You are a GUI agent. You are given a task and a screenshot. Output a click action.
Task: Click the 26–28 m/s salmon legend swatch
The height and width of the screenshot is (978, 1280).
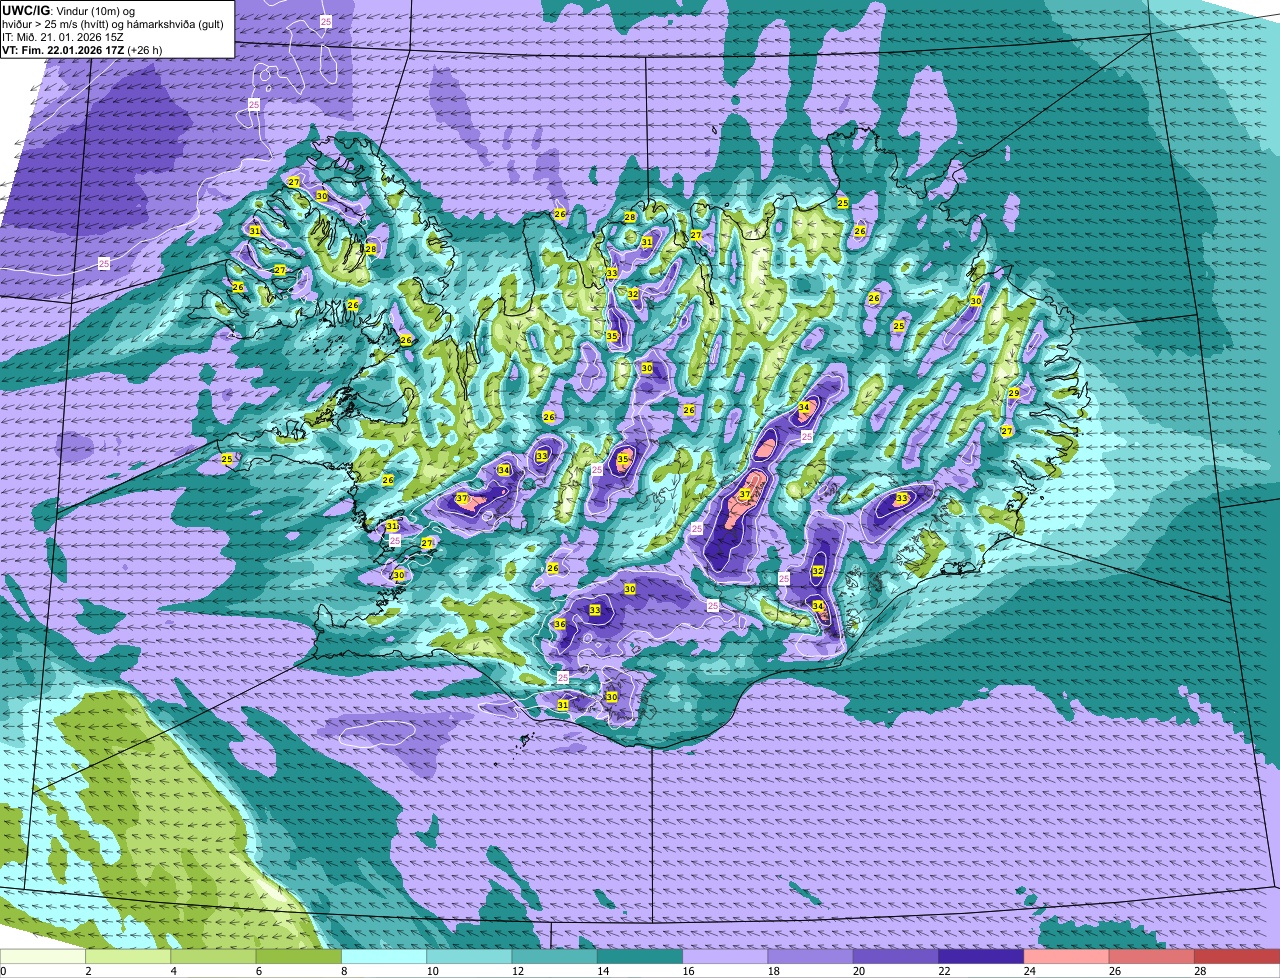(1152, 957)
